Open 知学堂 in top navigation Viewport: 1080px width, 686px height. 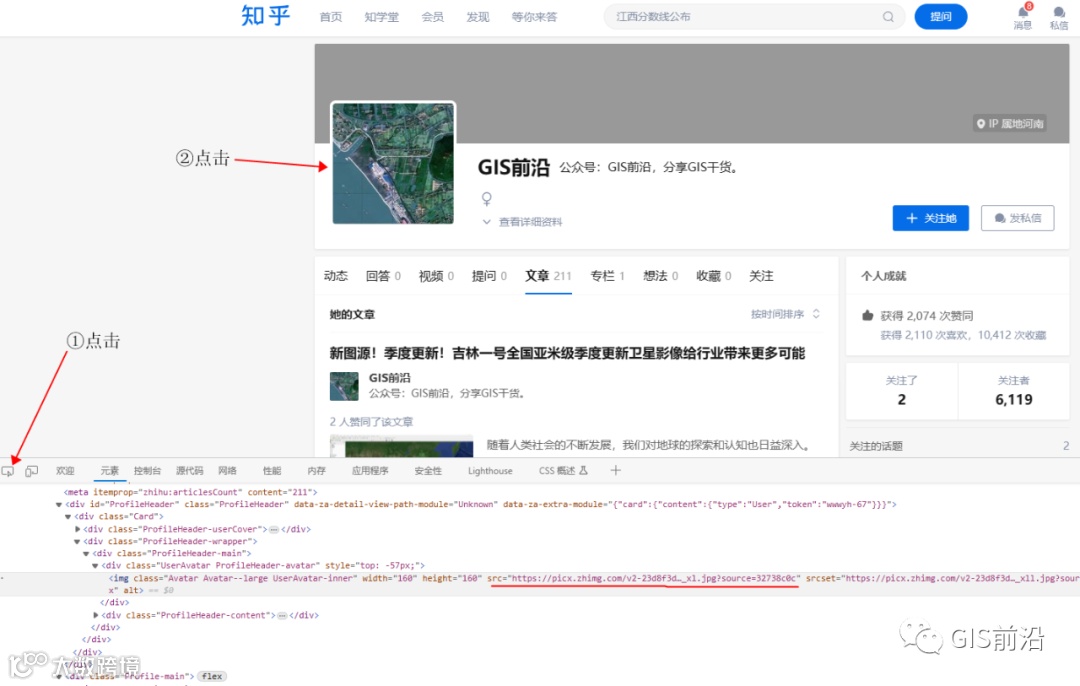click(x=382, y=17)
